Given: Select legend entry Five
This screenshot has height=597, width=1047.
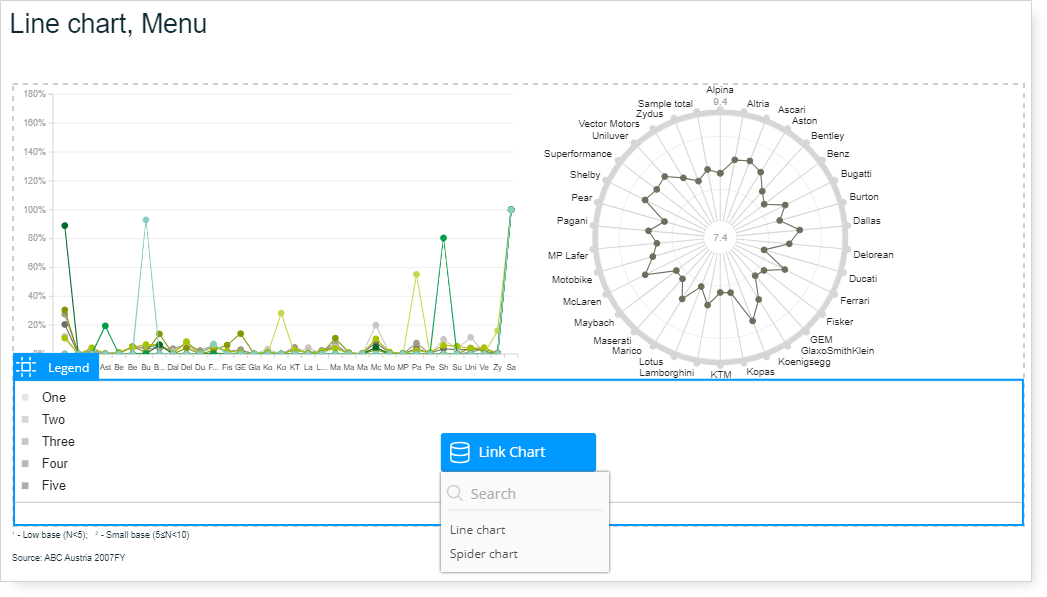Looking at the screenshot, I should pyautogui.click(x=53, y=485).
